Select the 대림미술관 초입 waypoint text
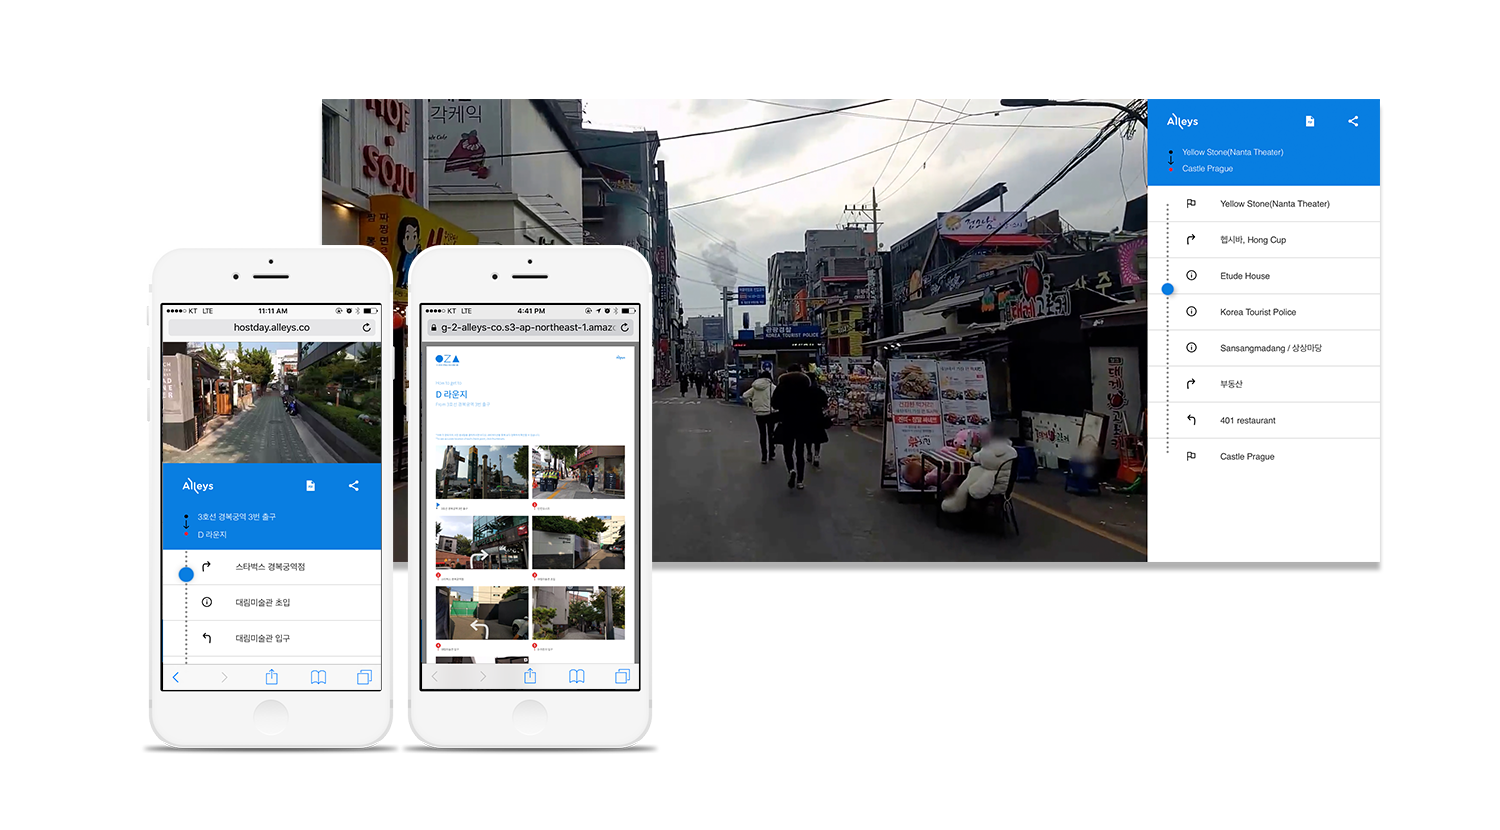The width and height of the screenshot is (1500, 830). (263, 602)
